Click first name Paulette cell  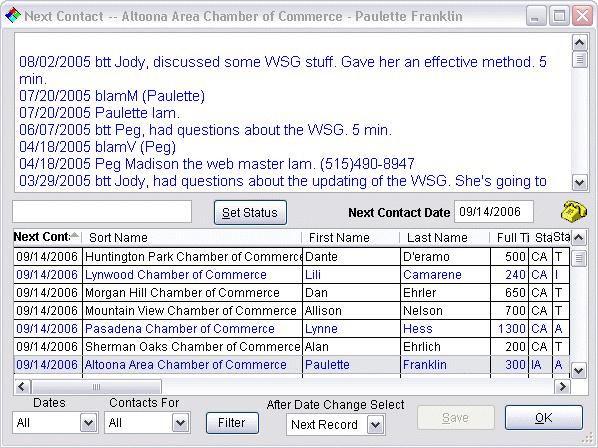(x=351, y=365)
